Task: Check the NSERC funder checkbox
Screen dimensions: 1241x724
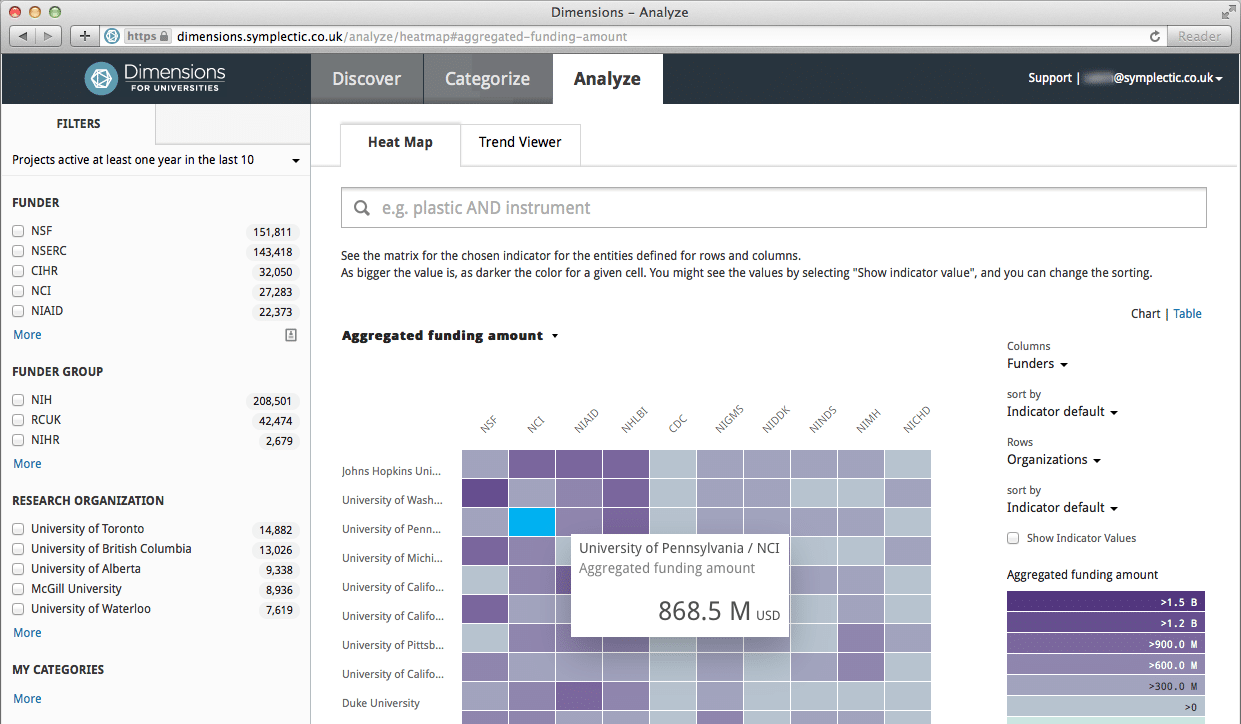Action: [x=18, y=251]
